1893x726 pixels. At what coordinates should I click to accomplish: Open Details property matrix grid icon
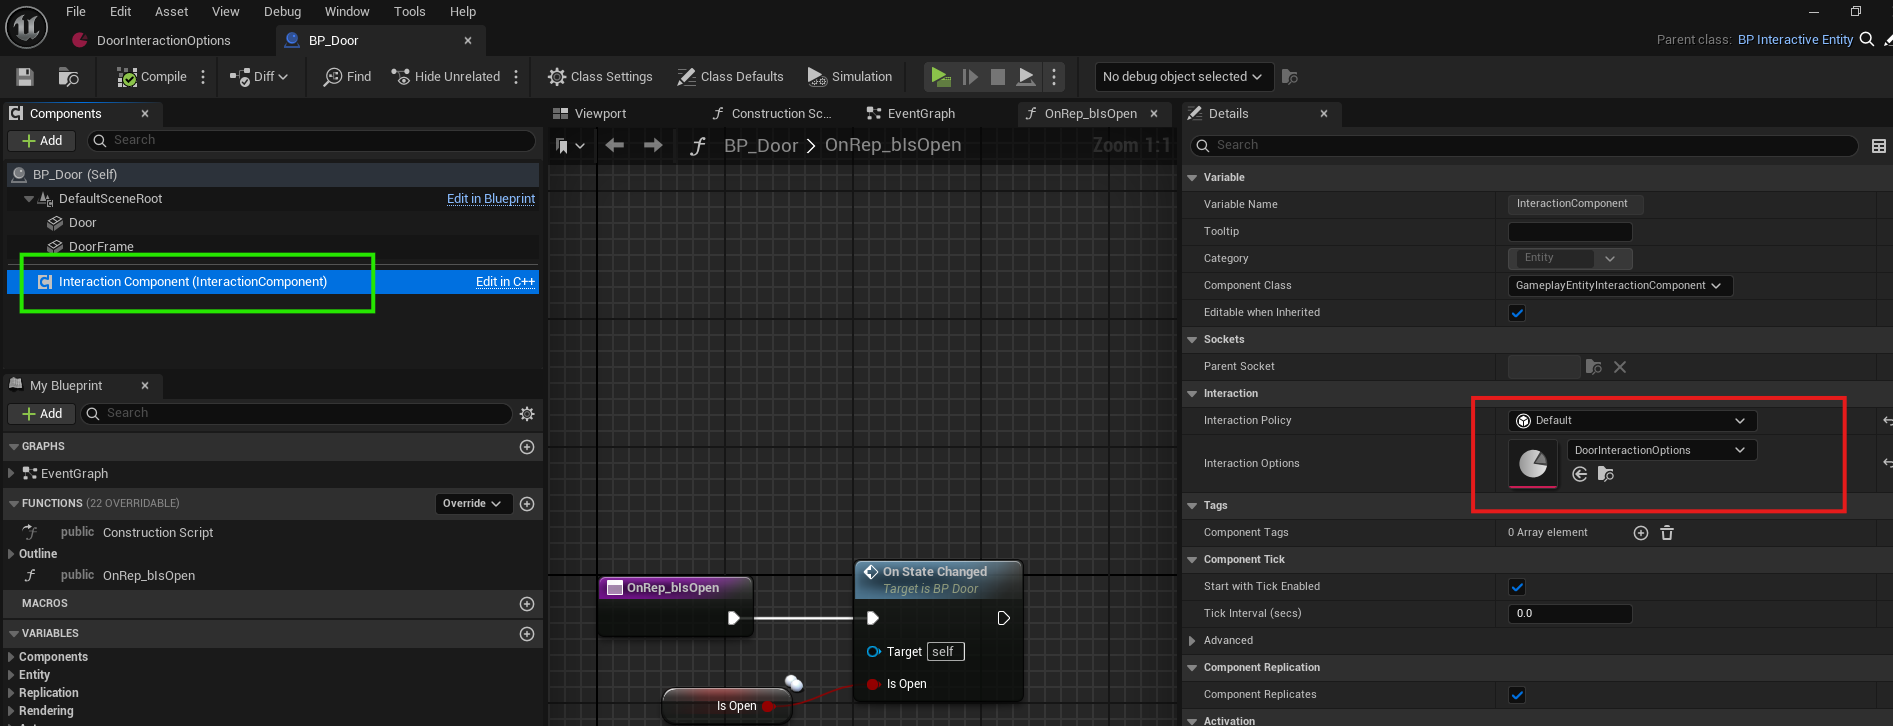pos(1878,146)
